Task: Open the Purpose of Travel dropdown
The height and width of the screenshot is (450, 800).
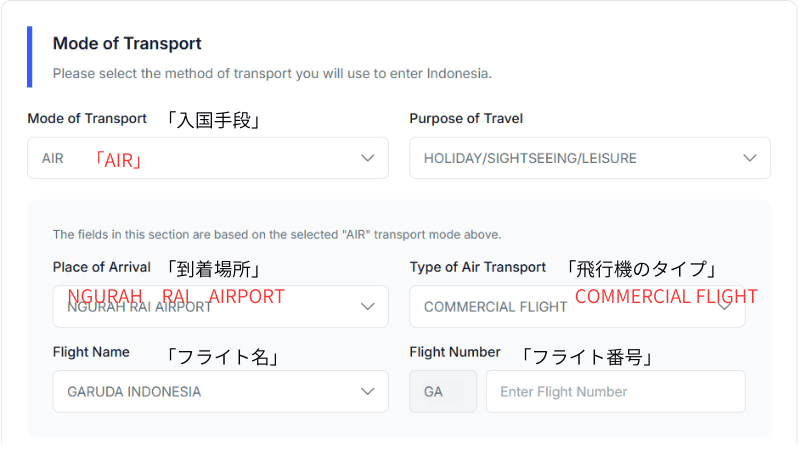Action: coord(590,158)
